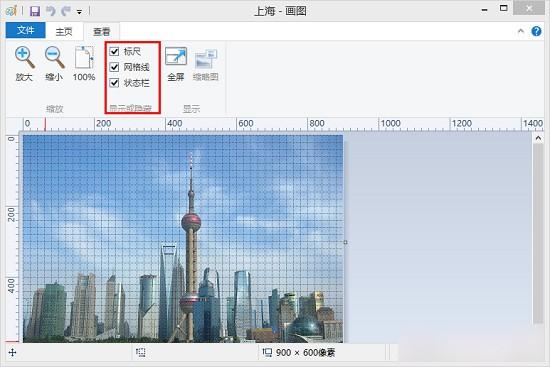Image resolution: width=550 pixels, height=367 pixels.
Task: Click the vertical scrollbar track
Action: coord(538,233)
